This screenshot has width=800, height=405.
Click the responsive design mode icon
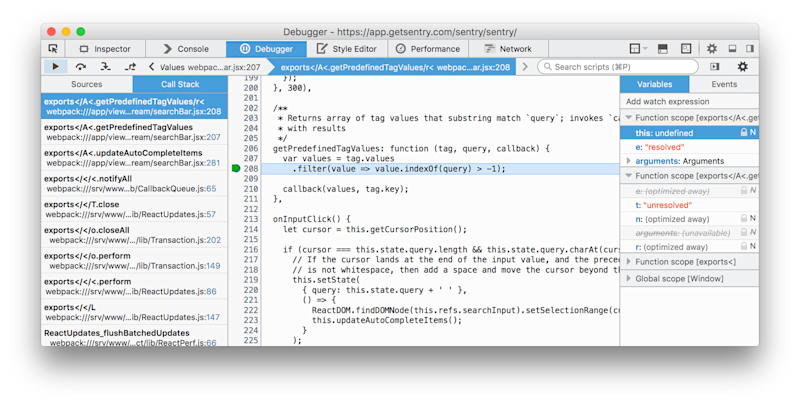click(x=686, y=48)
